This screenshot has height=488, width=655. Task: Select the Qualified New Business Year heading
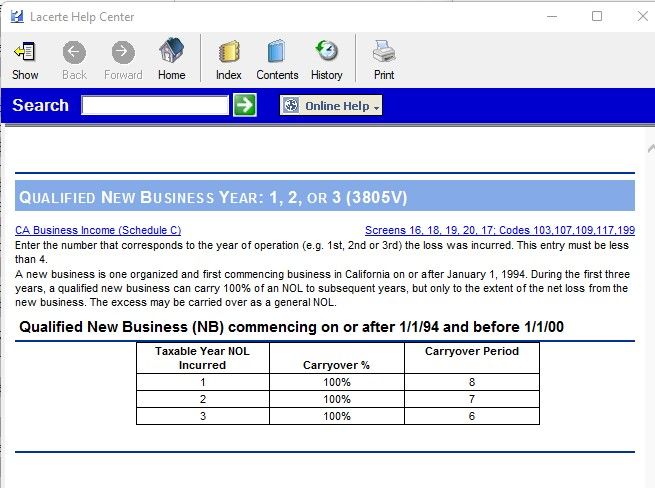pos(213,197)
